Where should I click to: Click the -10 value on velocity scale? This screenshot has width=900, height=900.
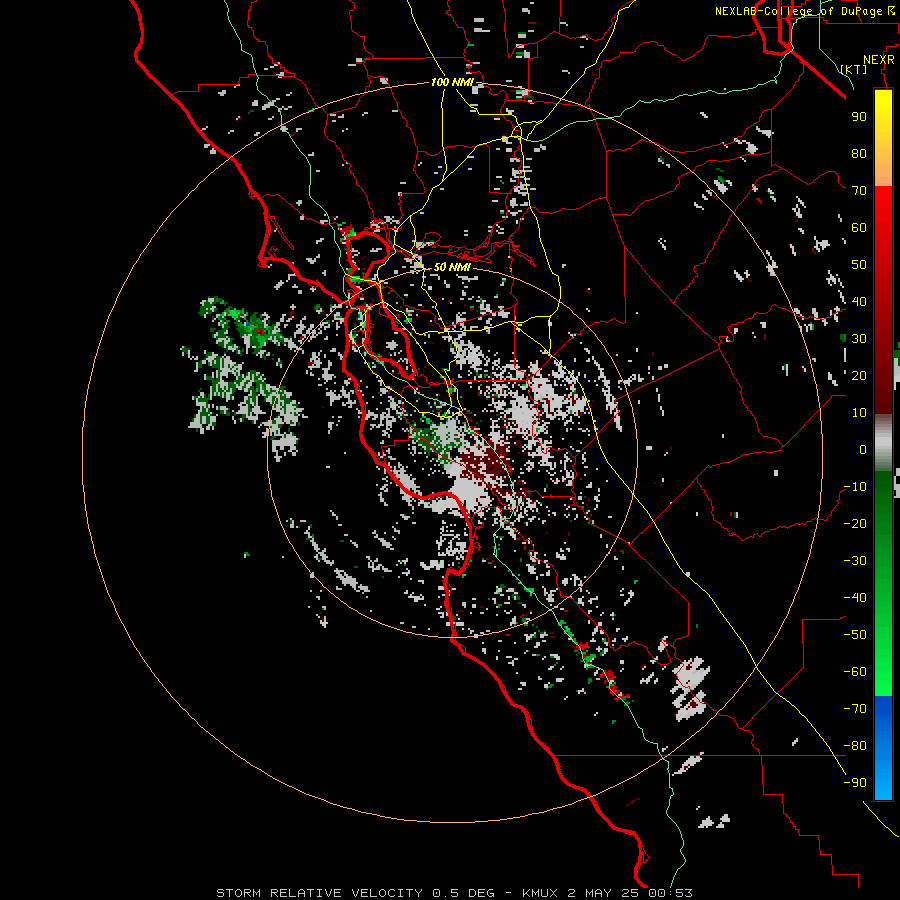tap(855, 487)
